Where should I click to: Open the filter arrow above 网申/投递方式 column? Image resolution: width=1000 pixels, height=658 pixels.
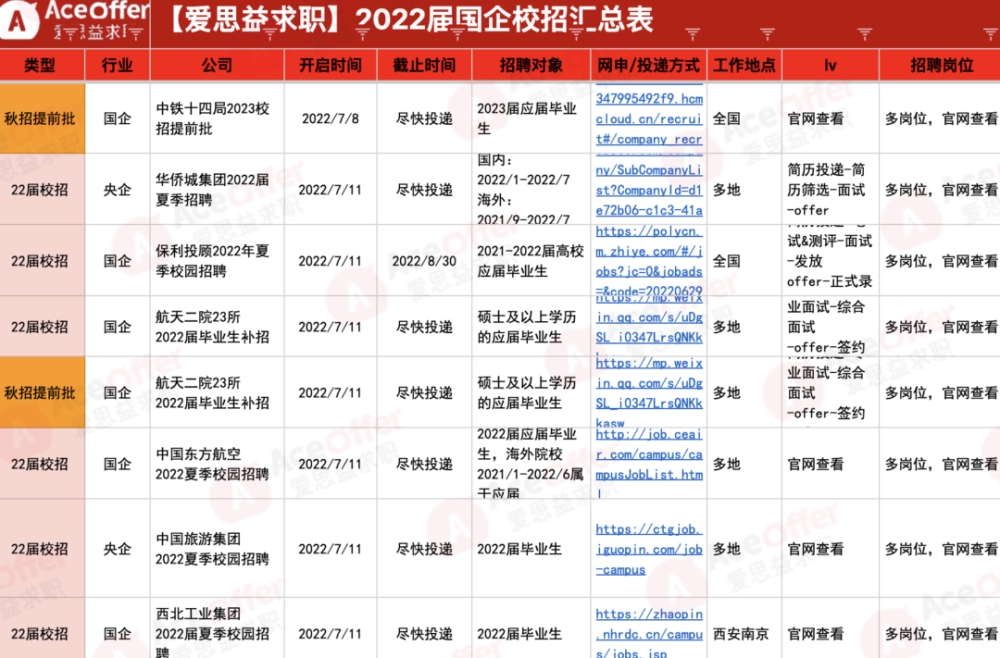coord(693,34)
